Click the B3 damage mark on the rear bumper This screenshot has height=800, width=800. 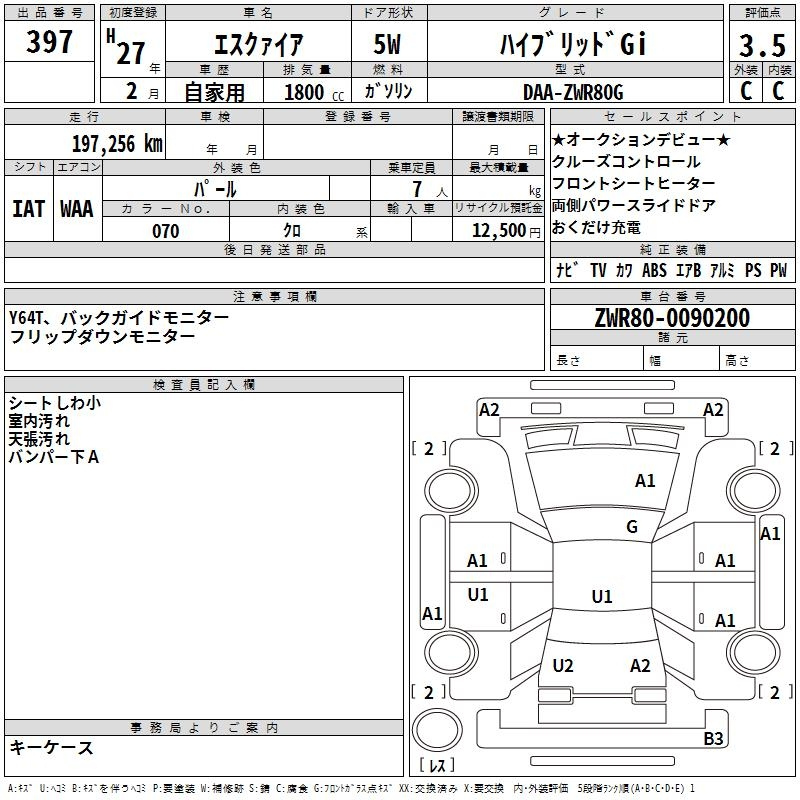click(x=713, y=739)
